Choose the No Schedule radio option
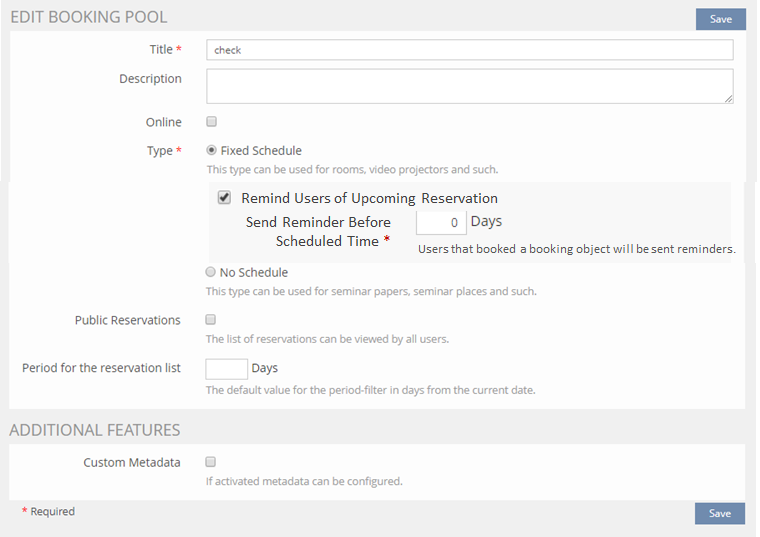The width and height of the screenshot is (760, 537). pyautogui.click(x=211, y=272)
